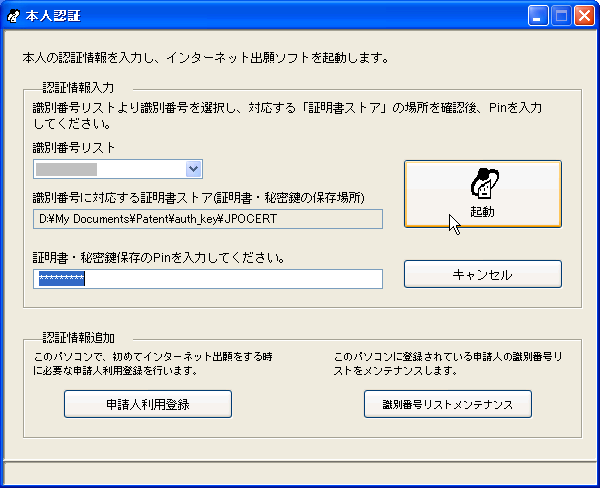Expand the 識別番号リスト dropdown arrow
Viewport: 600px width, 488px height.
click(194, 169)
